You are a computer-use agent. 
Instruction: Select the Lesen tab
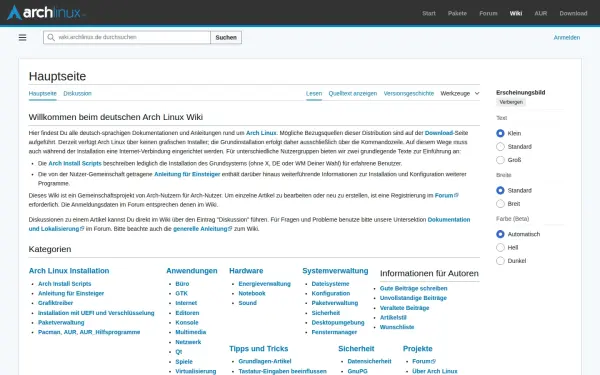tap(314, 93)
